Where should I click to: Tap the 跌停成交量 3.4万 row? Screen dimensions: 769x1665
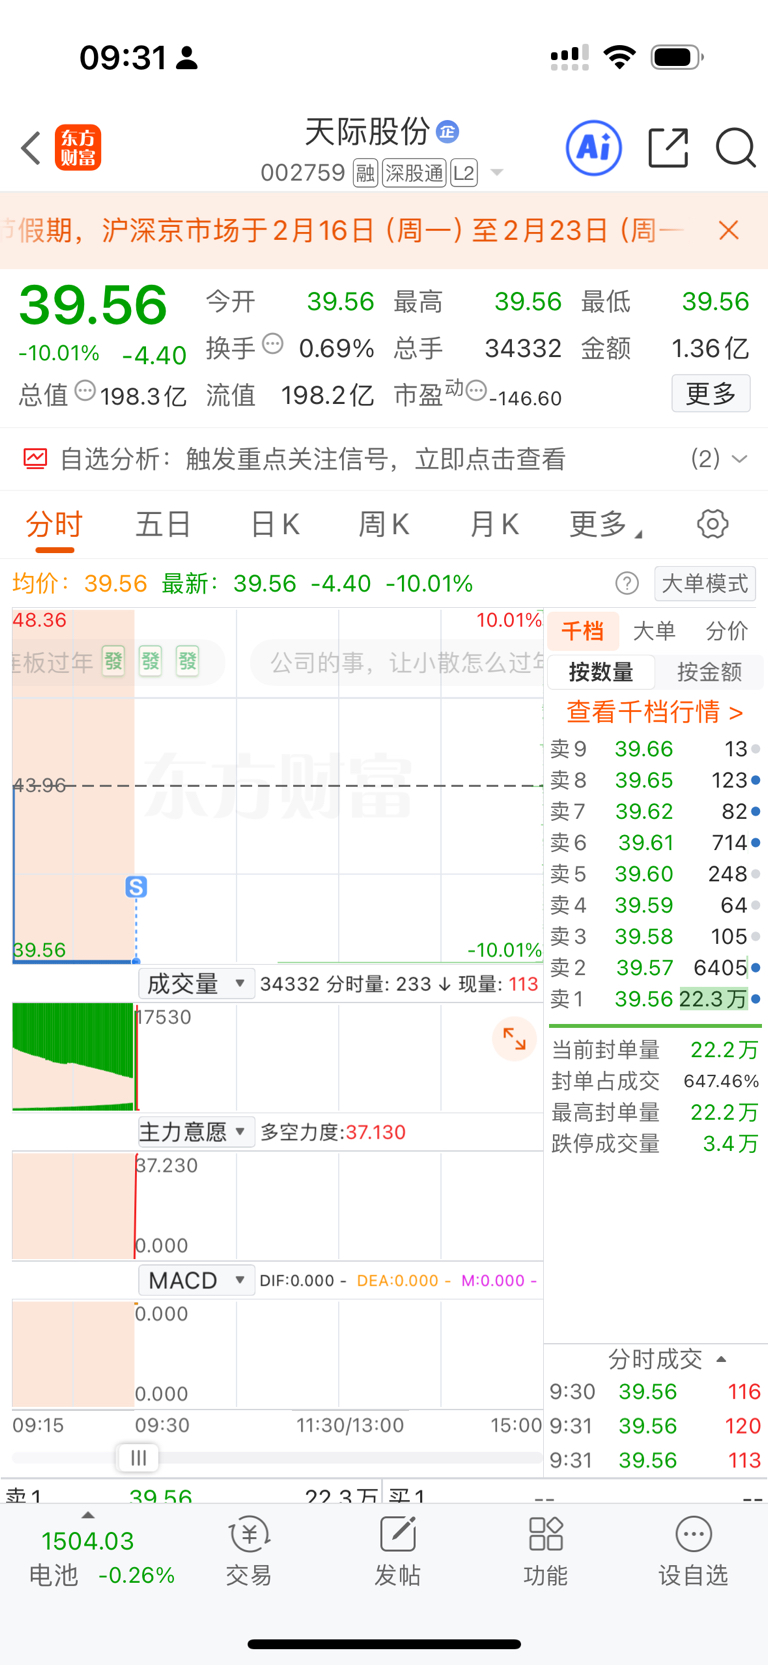tap(655, 1143)
